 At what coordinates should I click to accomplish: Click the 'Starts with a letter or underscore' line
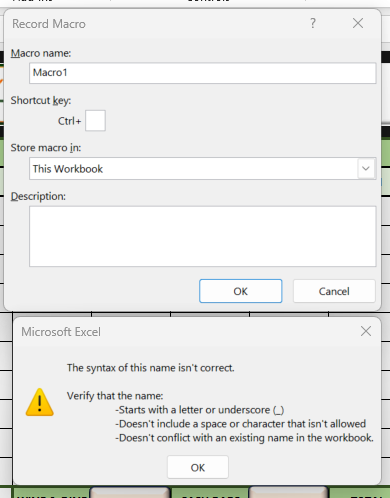click(x=200, y=410)
